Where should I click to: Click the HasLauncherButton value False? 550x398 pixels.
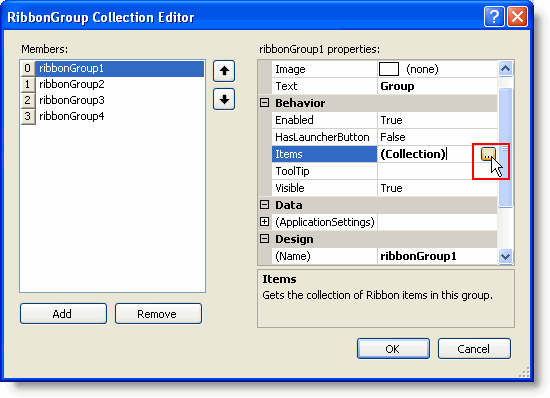point(437,137)
